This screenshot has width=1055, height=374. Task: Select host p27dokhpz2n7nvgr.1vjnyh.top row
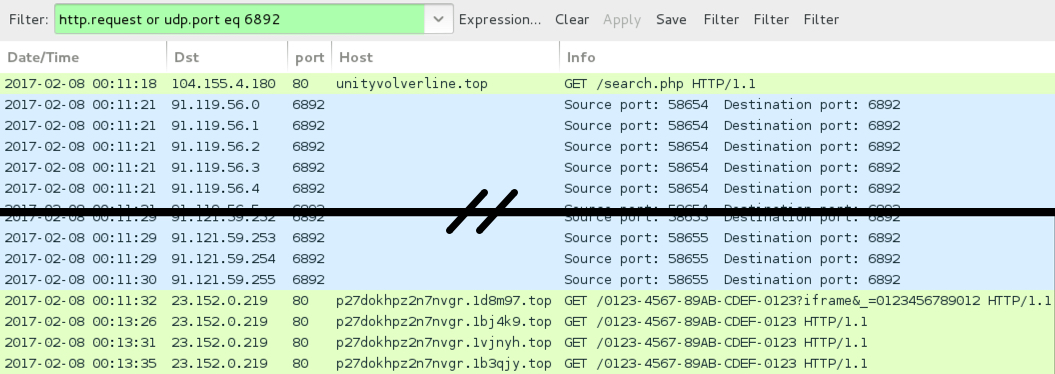[x=528, y=342]
